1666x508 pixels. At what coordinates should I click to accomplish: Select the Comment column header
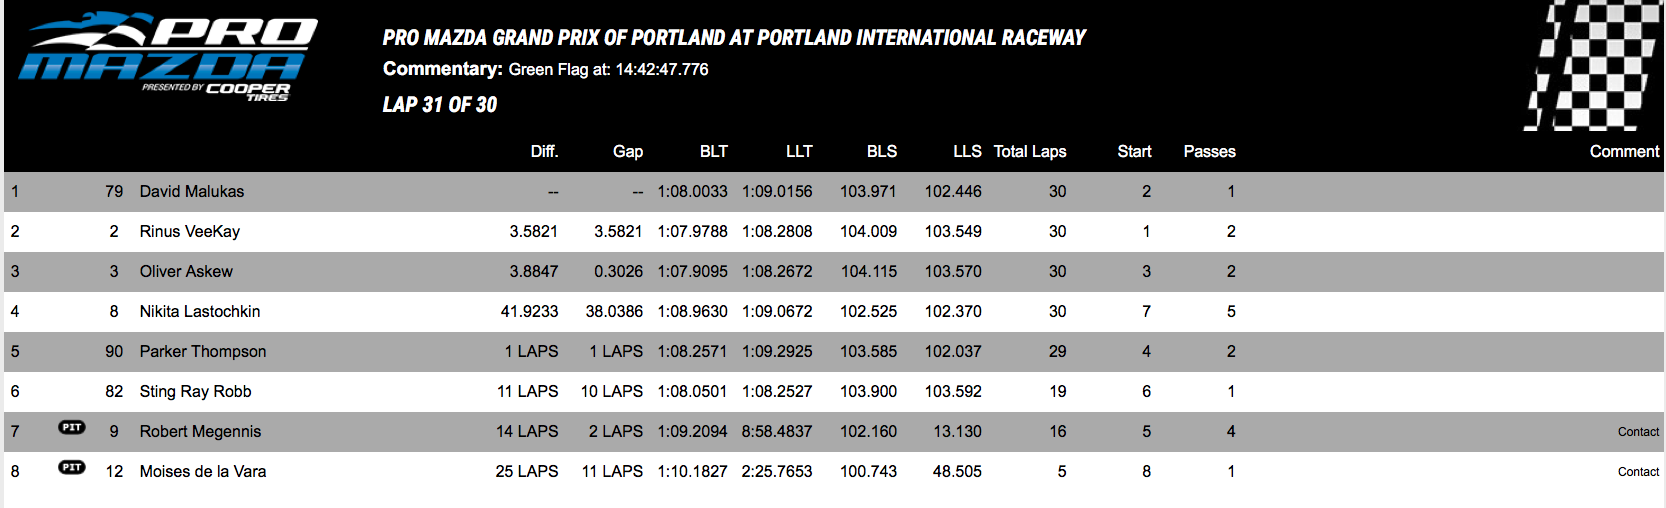pos(1625,151)
